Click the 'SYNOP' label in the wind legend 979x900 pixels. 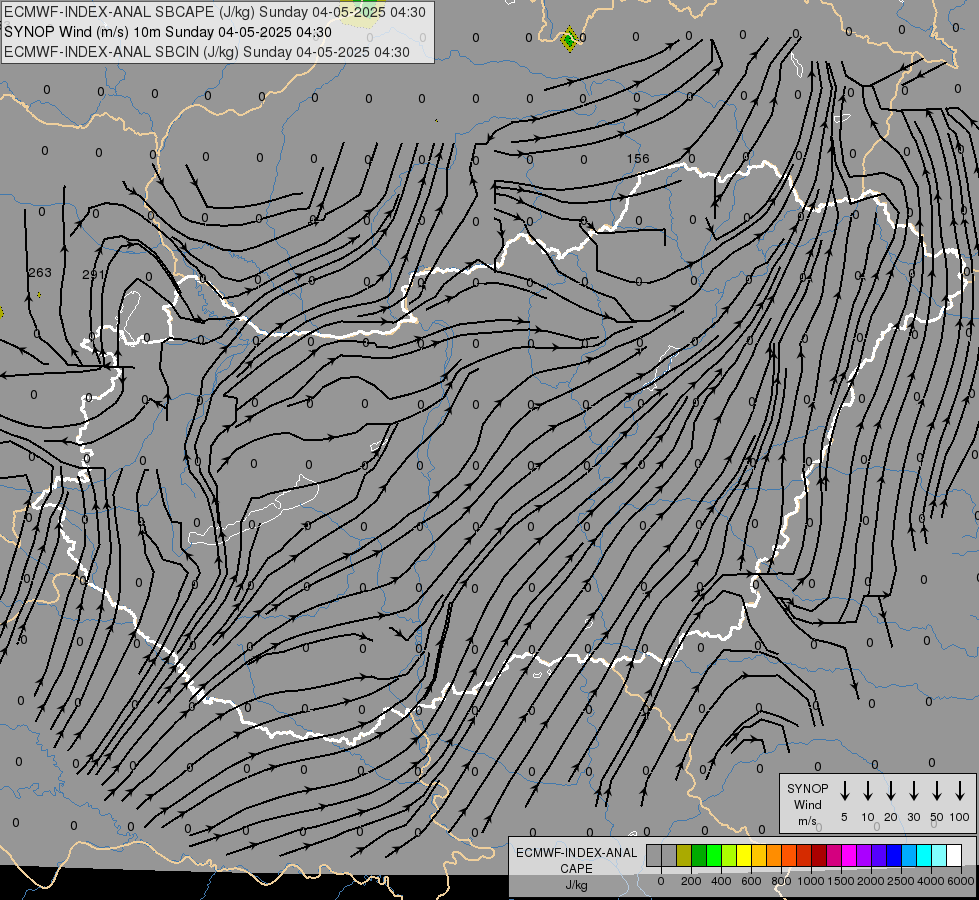pyautogui.click(x=807, y=788)
